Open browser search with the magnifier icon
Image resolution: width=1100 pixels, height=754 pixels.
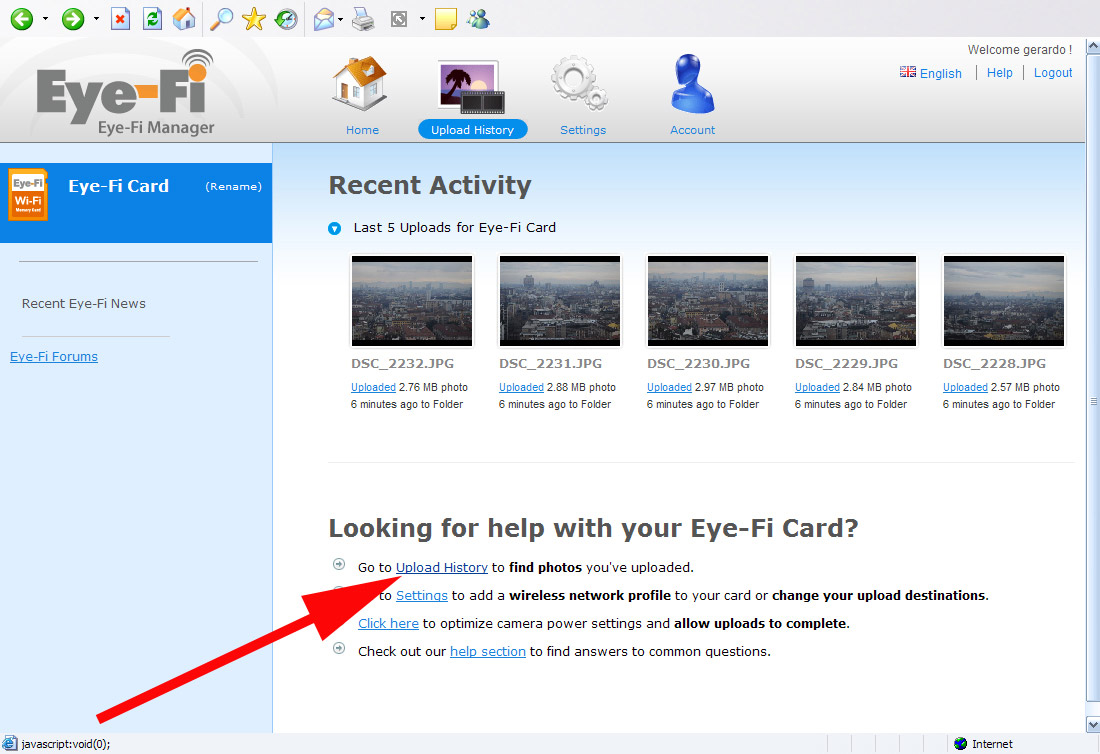tap(222, 19)
